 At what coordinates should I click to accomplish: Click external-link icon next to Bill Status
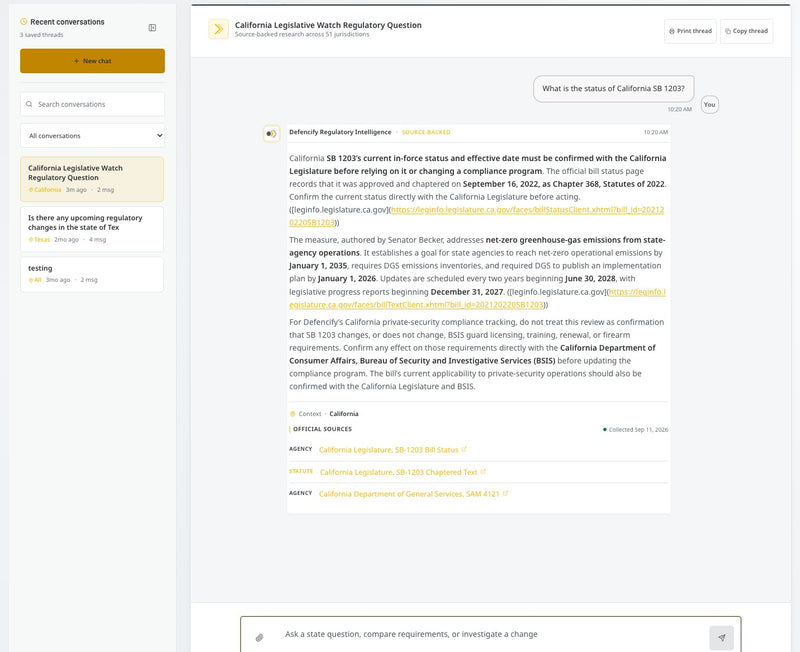coord(464,449)
